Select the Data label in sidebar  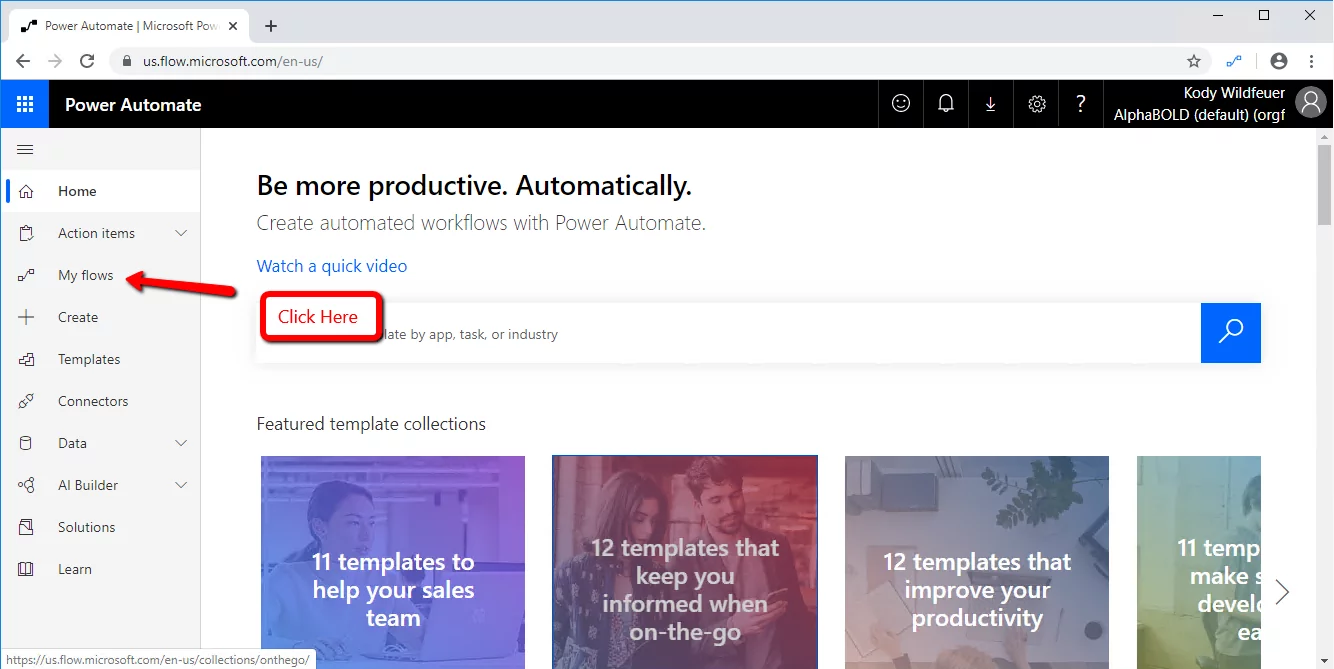click(x=72, y=443)
